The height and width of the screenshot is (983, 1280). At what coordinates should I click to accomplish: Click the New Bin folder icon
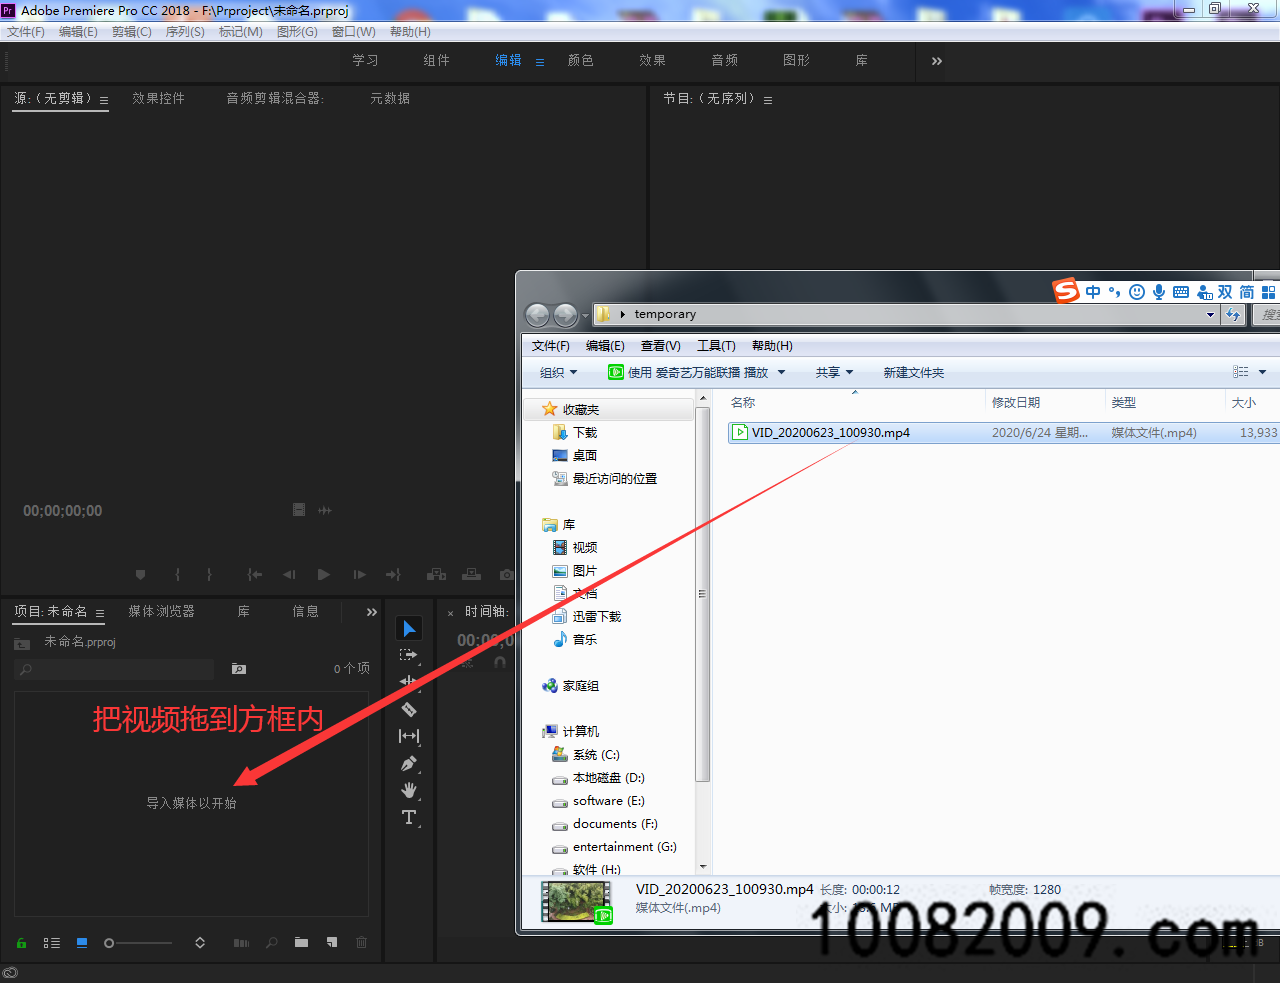click(301, 943)
